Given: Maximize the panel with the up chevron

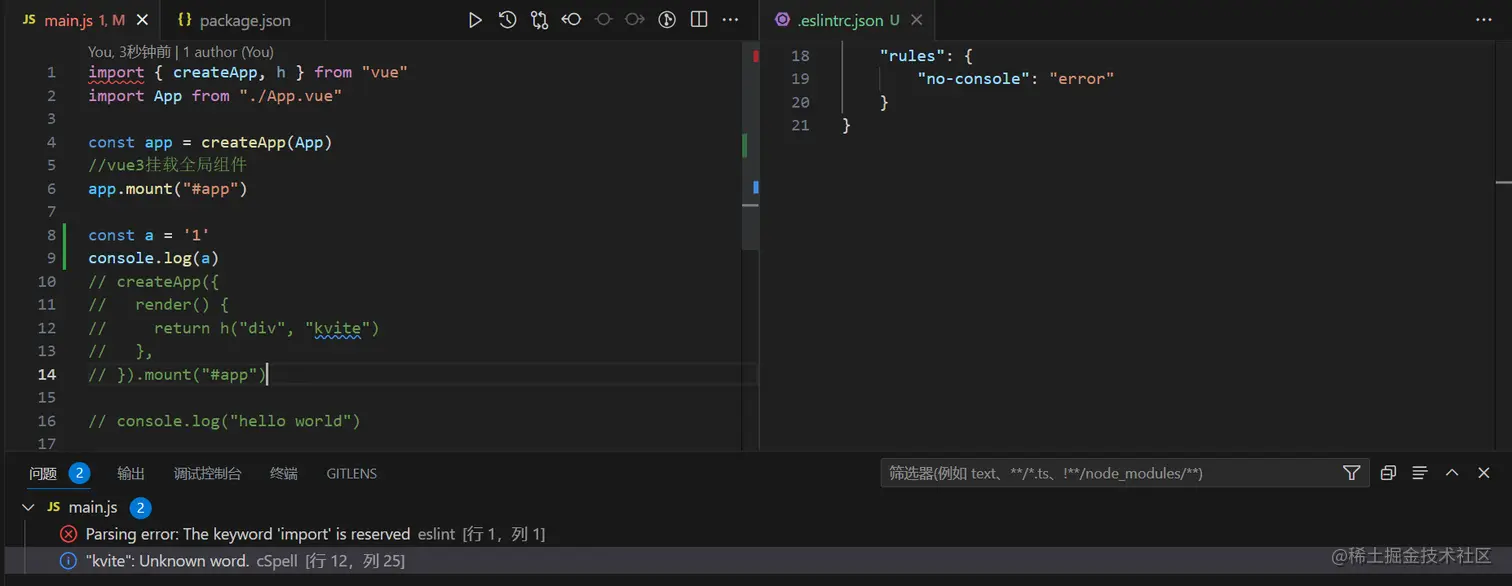Looking at the screenshot, I should 1452,473.
